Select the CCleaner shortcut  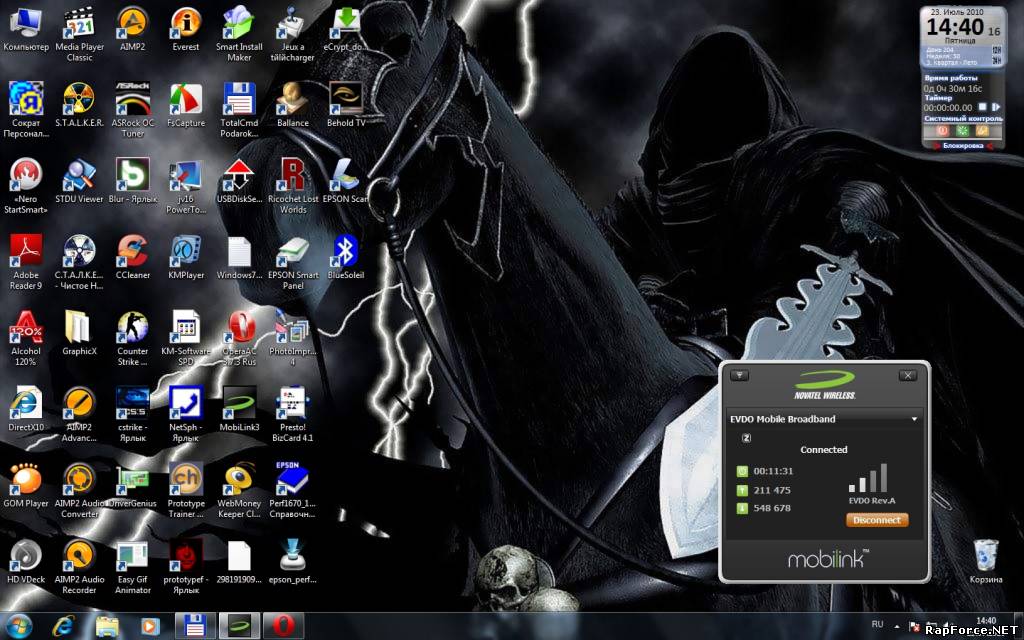tap(133, 257)
